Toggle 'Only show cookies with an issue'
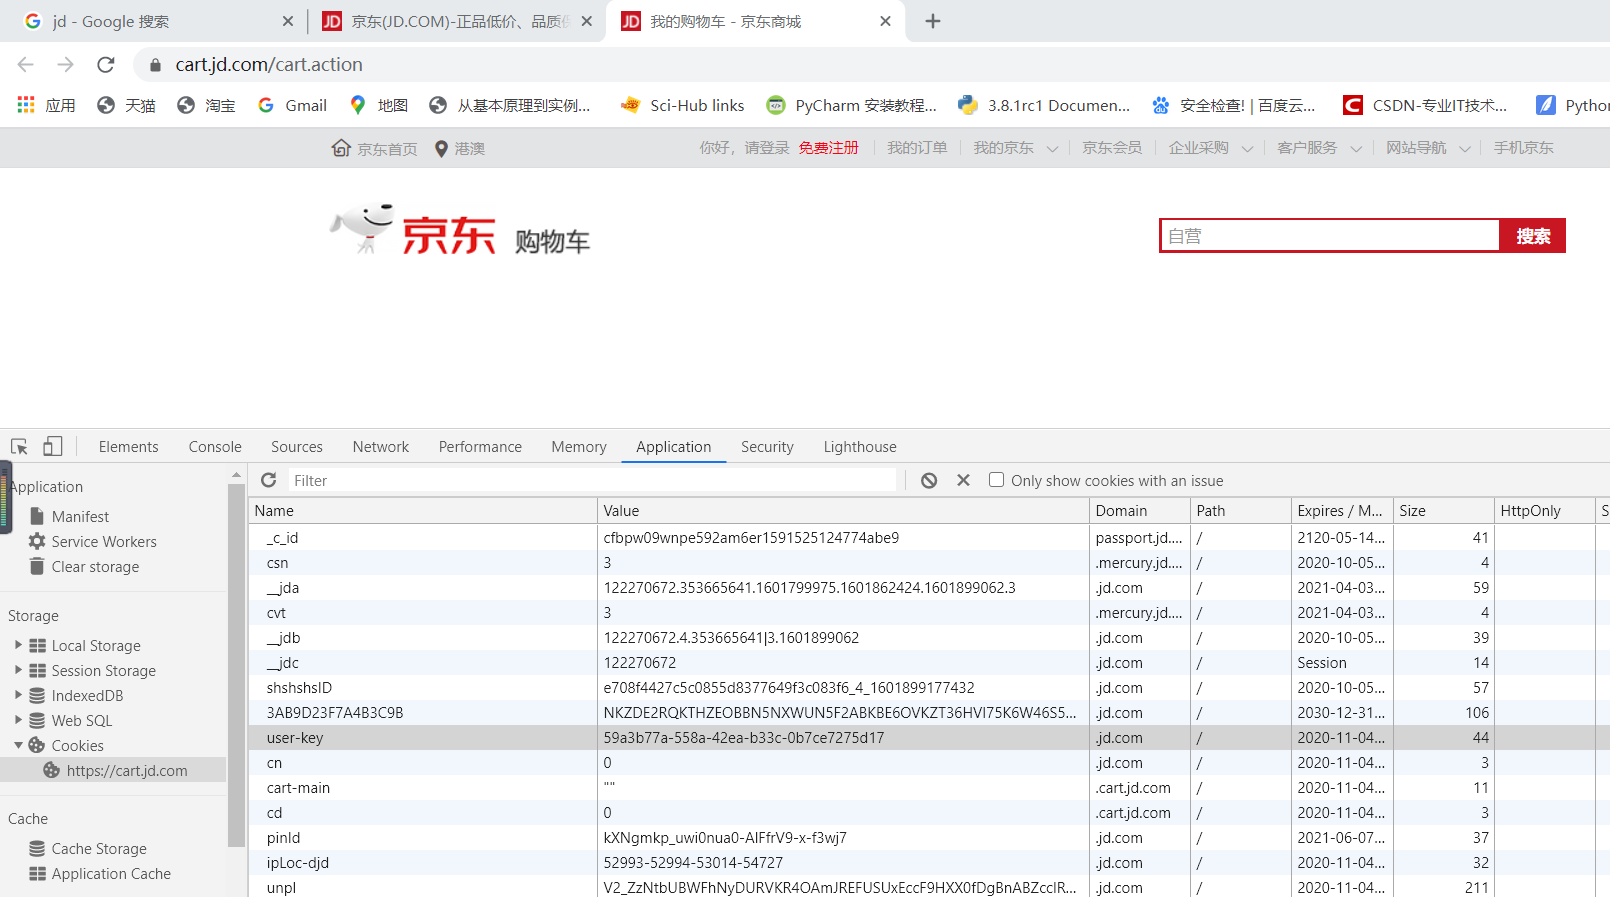Viewport: 1610px width, 897px height. 996,480
